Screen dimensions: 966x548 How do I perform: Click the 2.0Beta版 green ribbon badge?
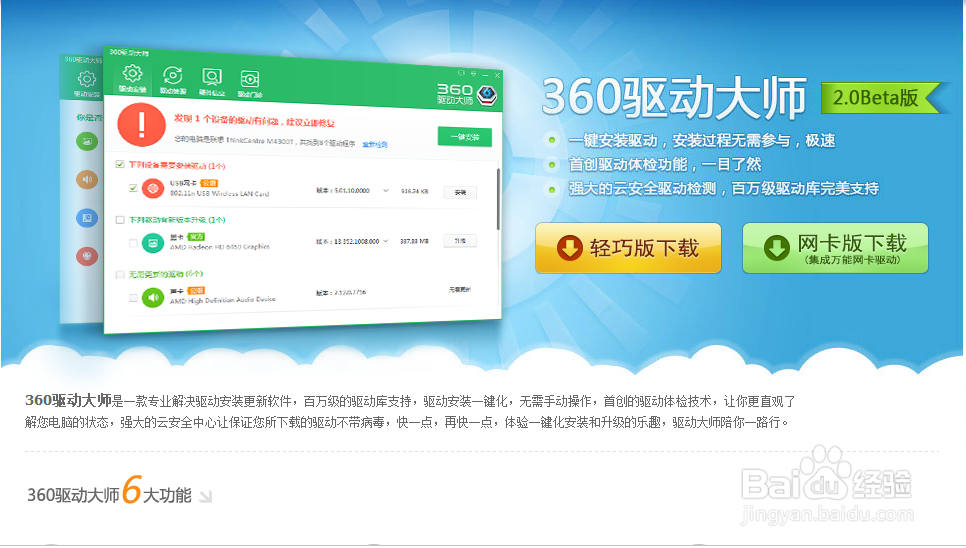(881, 98)
